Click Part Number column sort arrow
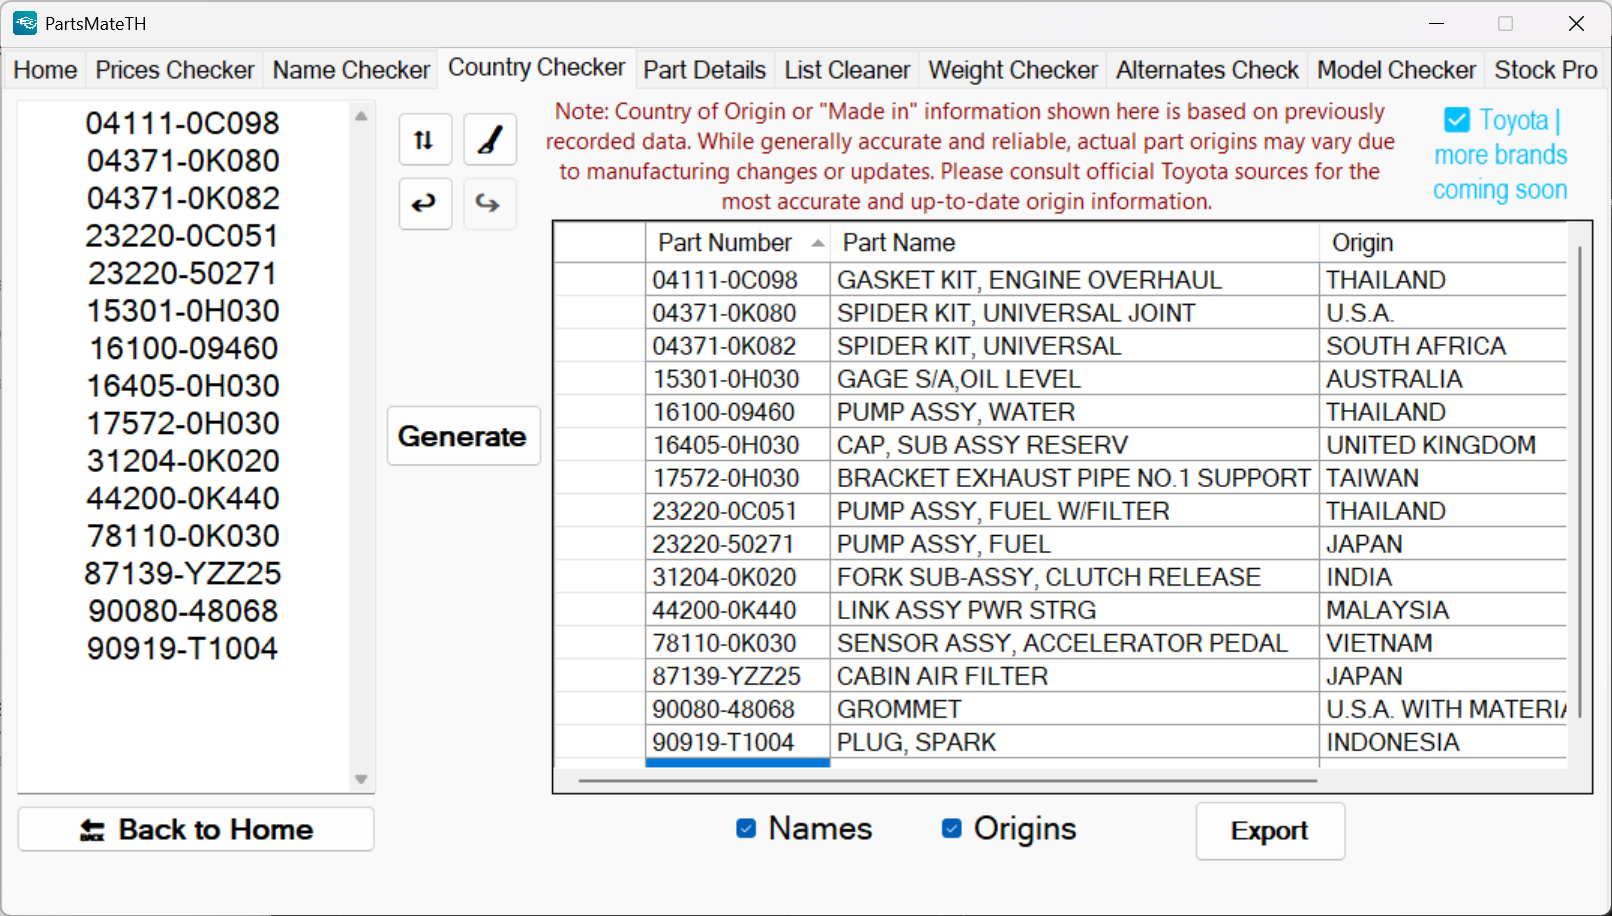Screen dimensions: 1612x916 (x=818, y=243)
